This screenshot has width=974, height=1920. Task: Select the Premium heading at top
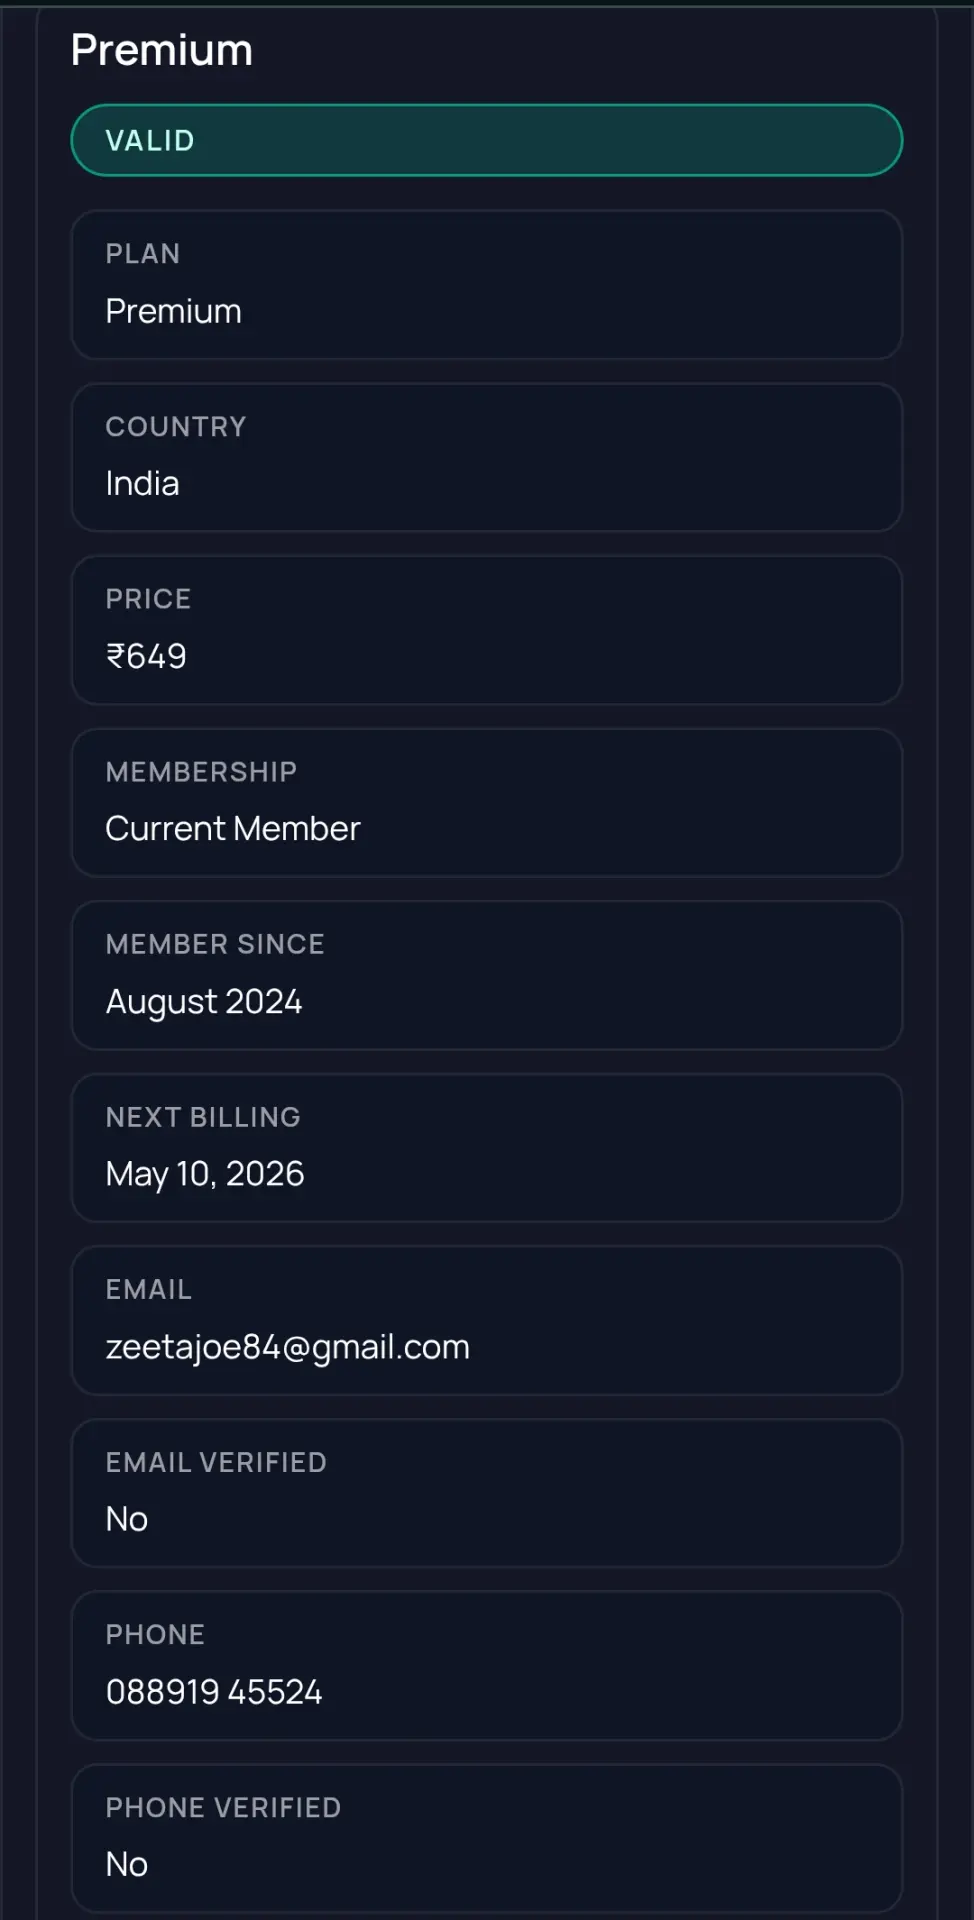pyautogui.click(x=162, y=50)
